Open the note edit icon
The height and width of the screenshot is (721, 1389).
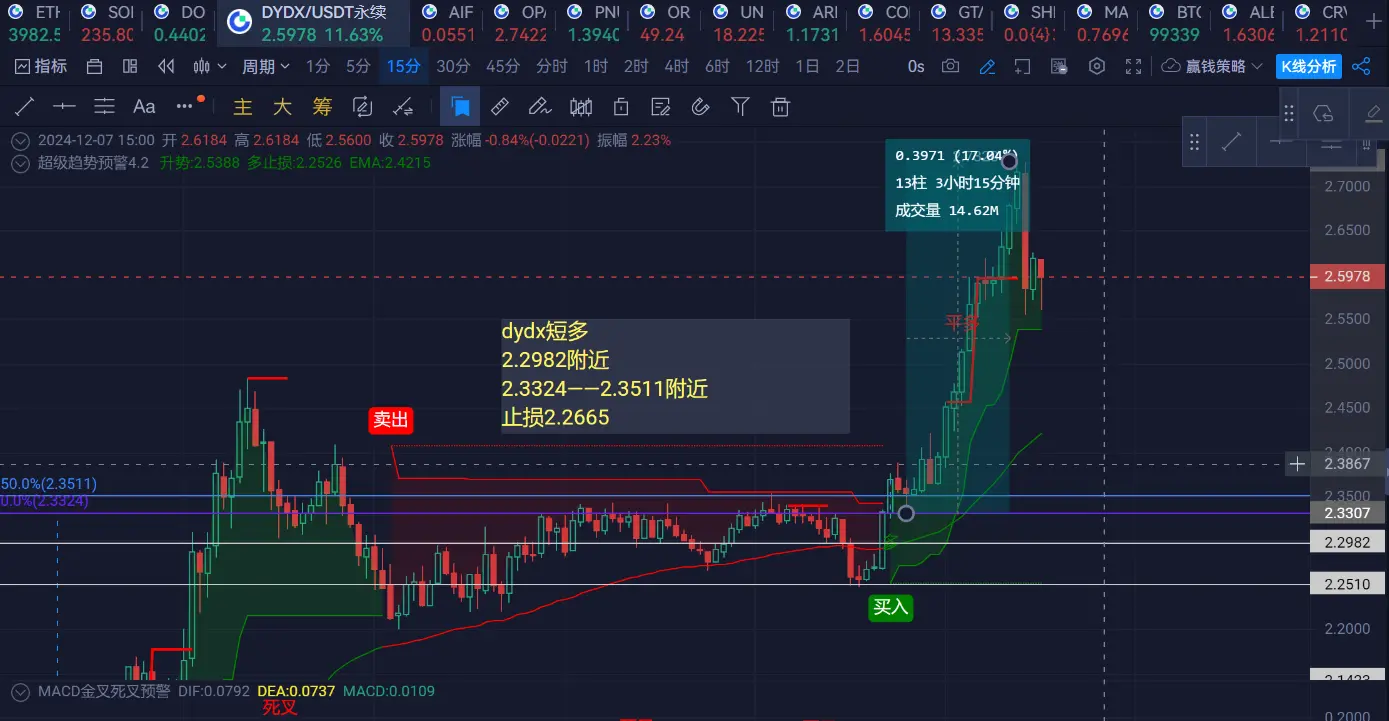click(x=660, y=106)
